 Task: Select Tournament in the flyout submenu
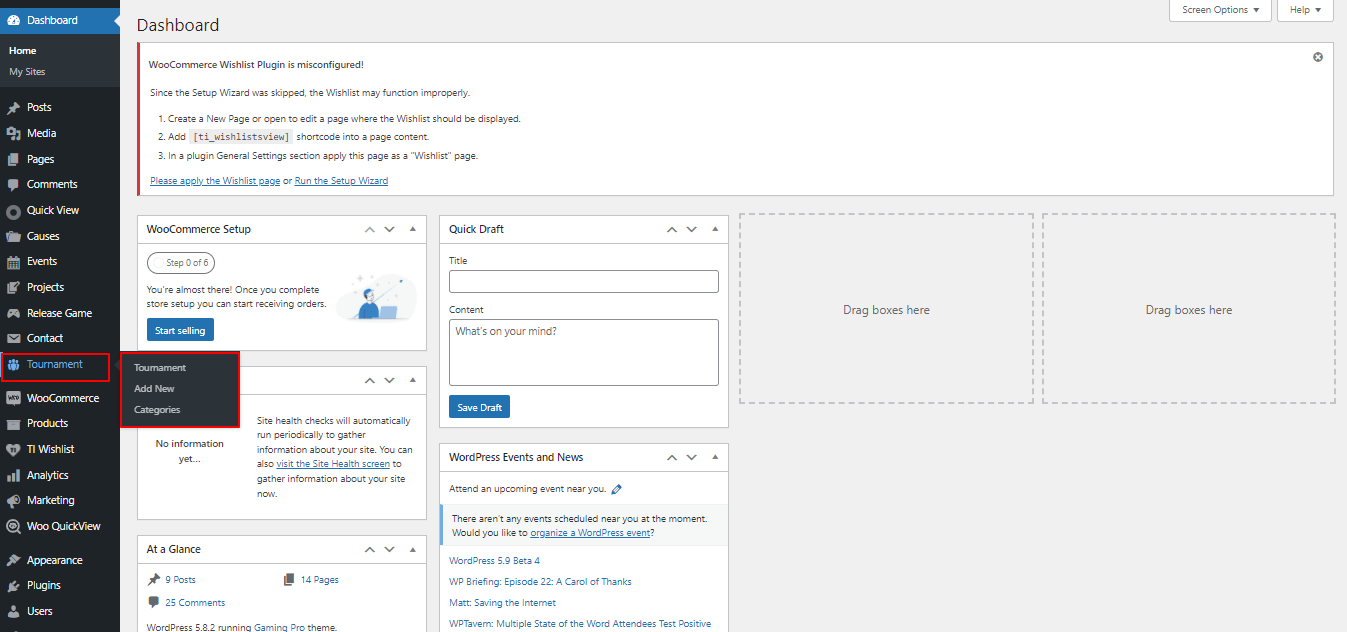[160, 368]
